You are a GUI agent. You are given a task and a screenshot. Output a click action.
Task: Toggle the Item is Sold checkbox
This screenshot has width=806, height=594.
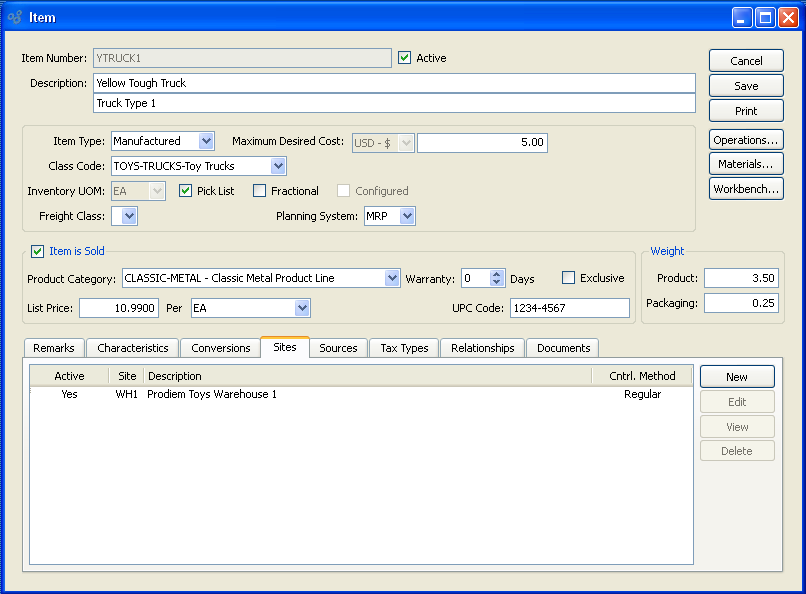click(x=38, y=251)
